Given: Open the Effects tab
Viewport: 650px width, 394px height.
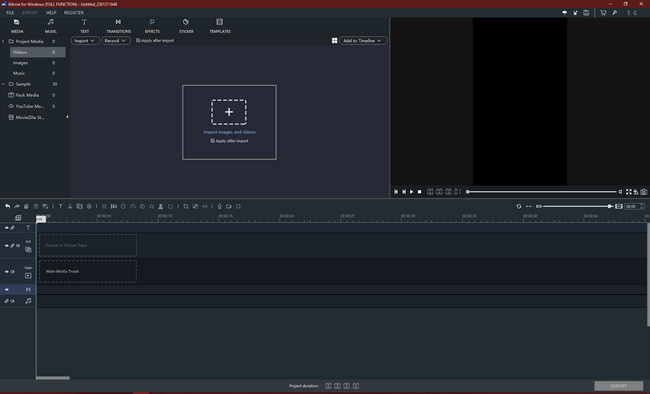Looking at the screenshot, I should (x=152, y=26).
